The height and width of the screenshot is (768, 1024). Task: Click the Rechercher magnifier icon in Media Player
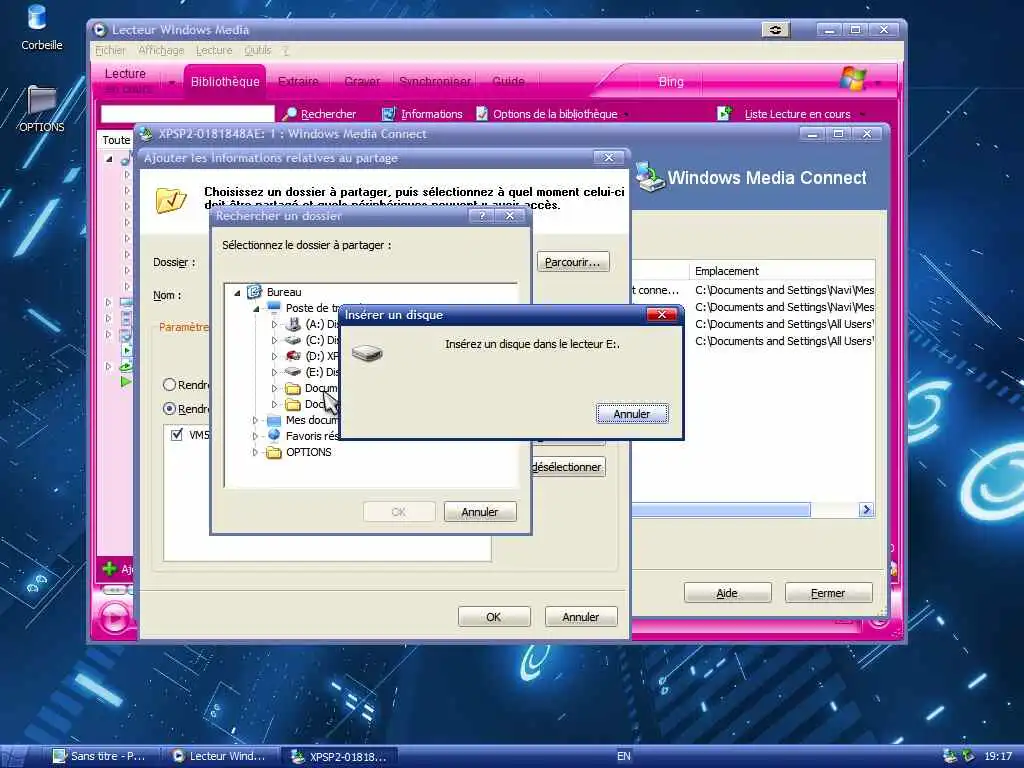coord(290,114)
